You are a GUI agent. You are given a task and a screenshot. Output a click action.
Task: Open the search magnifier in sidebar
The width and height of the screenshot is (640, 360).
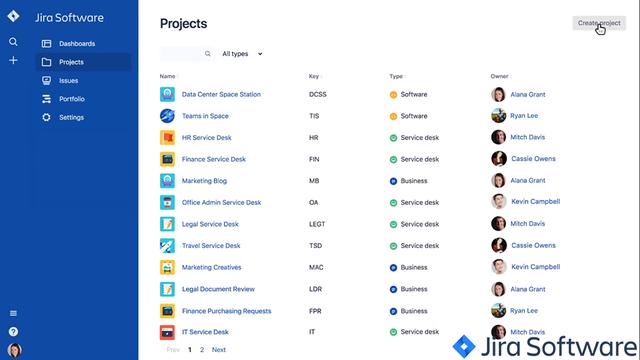13,42
